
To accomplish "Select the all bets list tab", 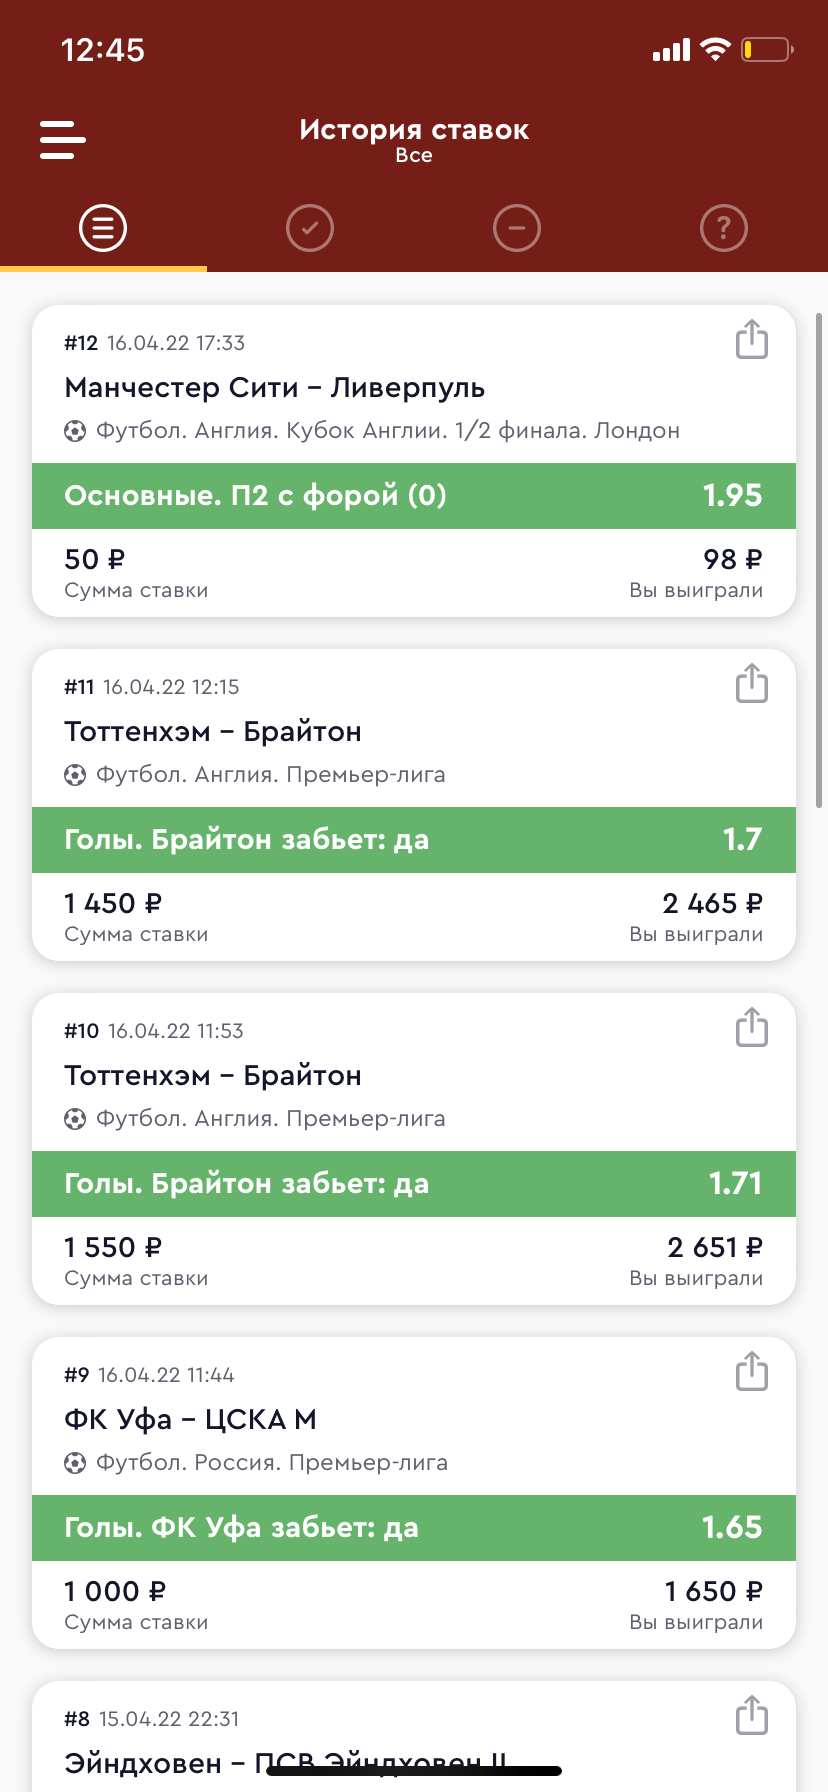I will (103, 229).
